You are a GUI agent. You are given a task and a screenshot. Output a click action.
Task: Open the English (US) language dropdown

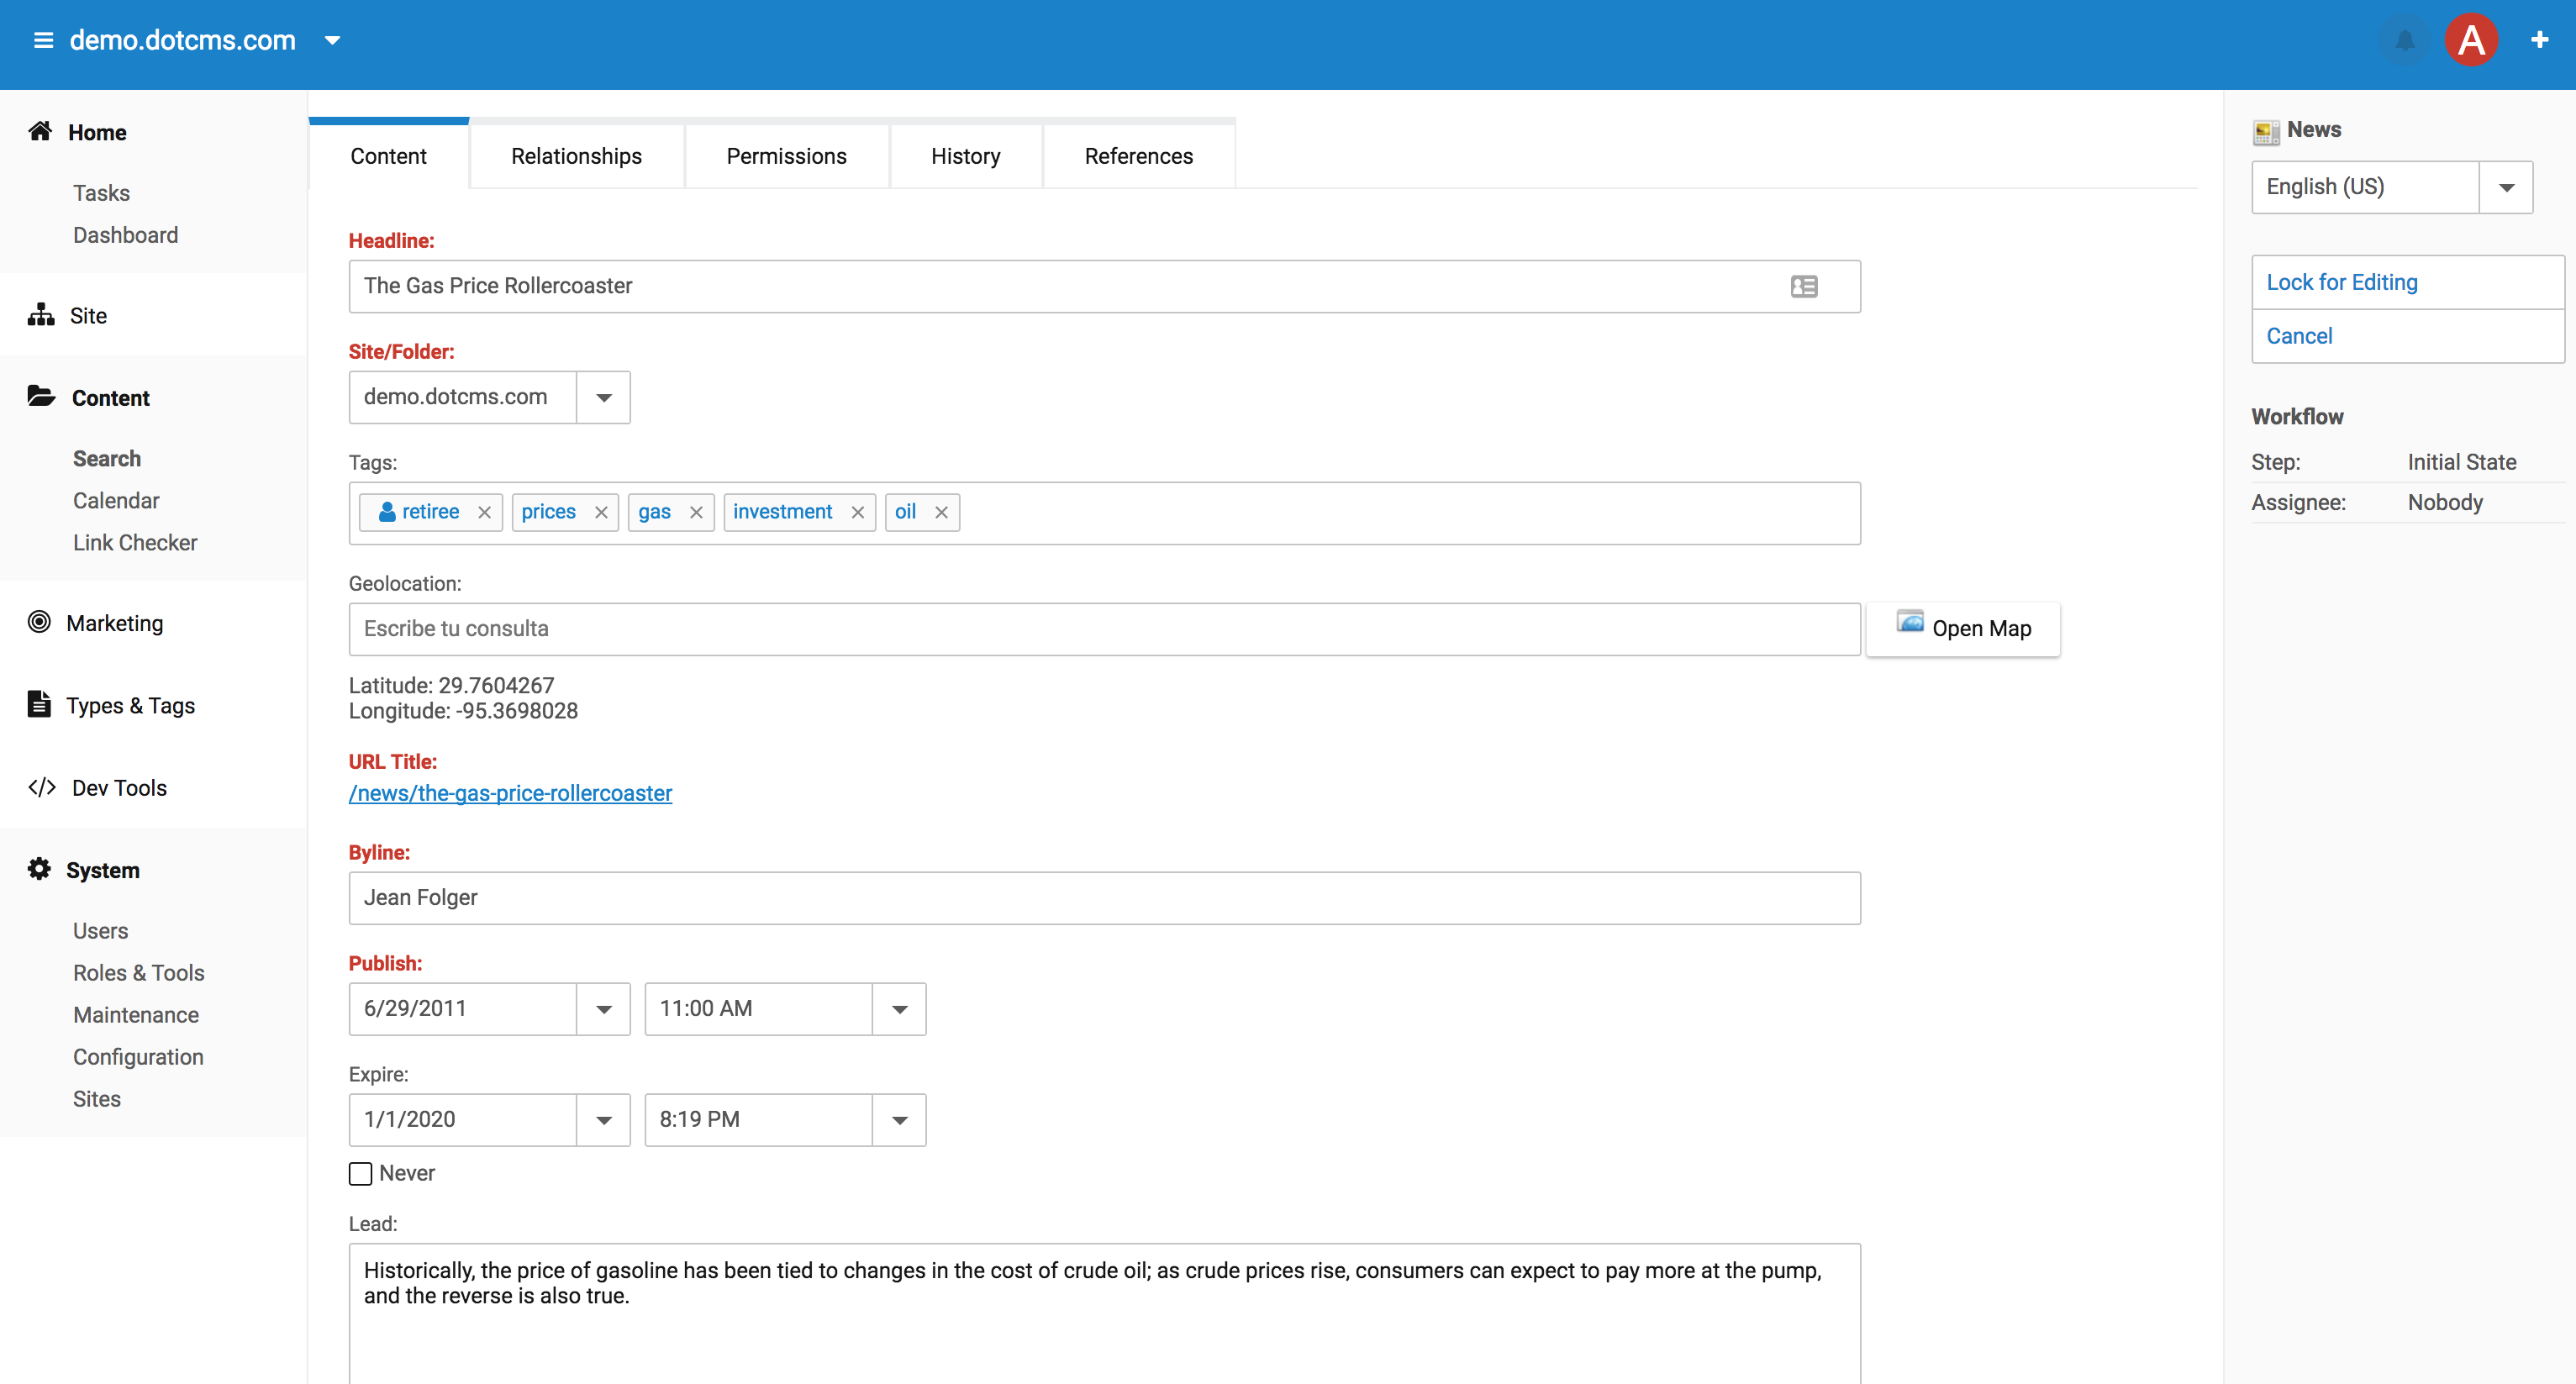[x=2507, y=187]
